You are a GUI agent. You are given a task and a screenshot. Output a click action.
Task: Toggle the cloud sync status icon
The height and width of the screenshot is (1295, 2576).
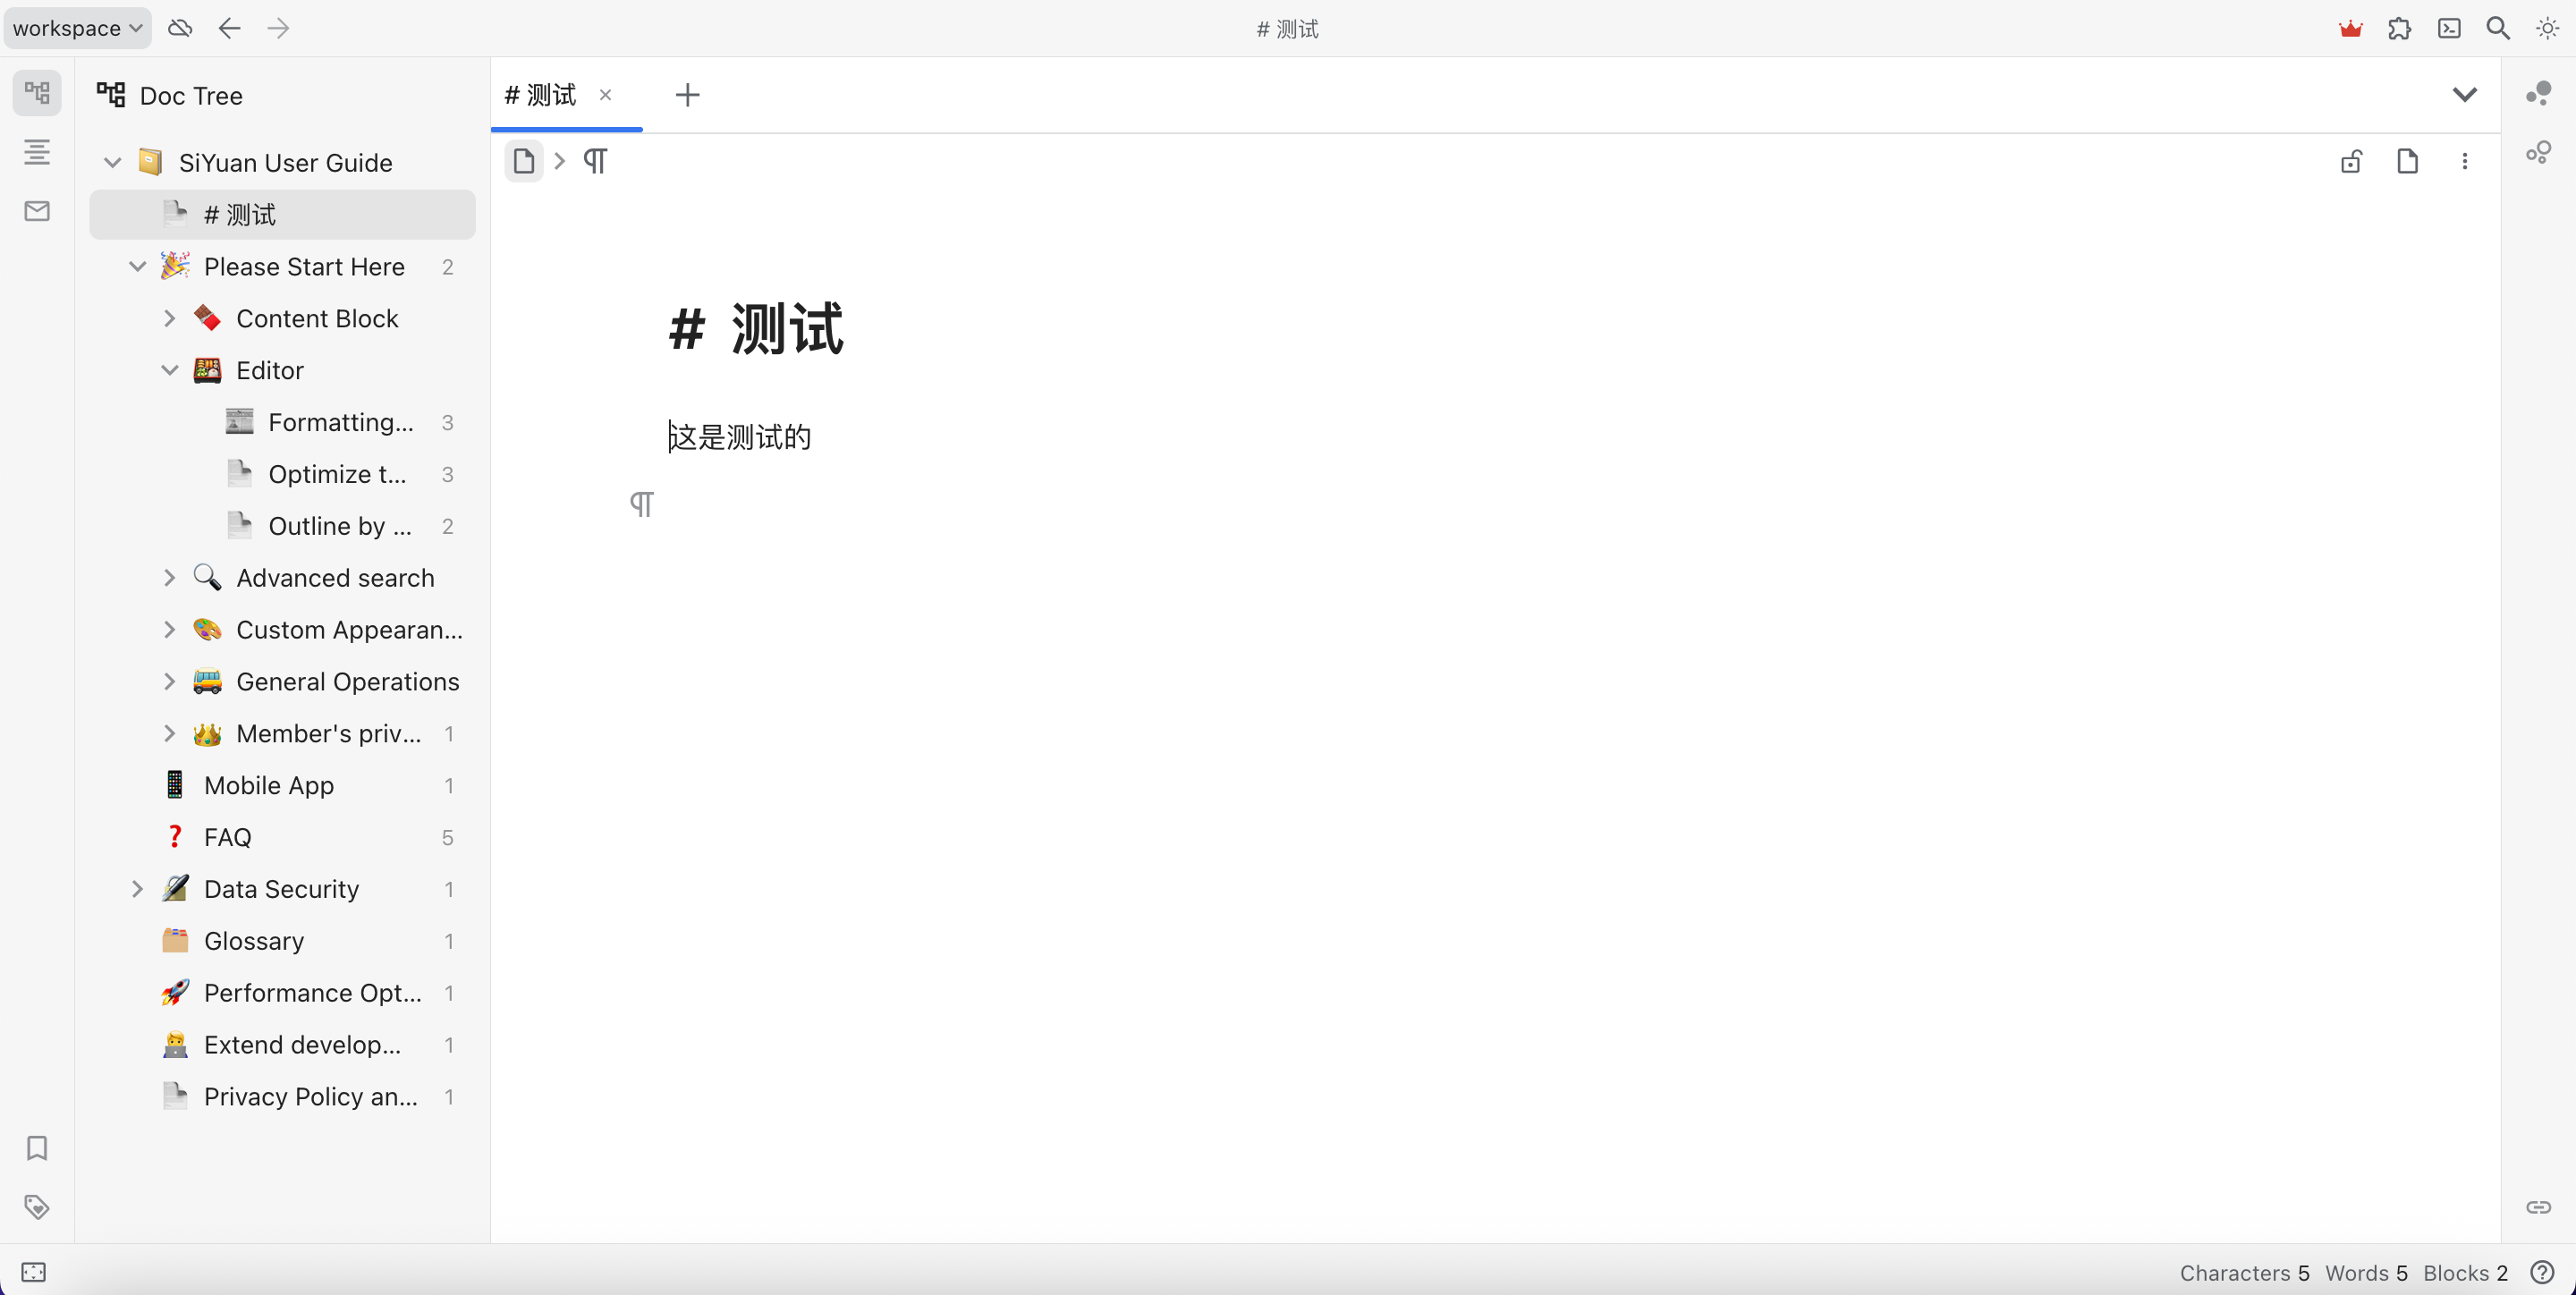[180, 28]
